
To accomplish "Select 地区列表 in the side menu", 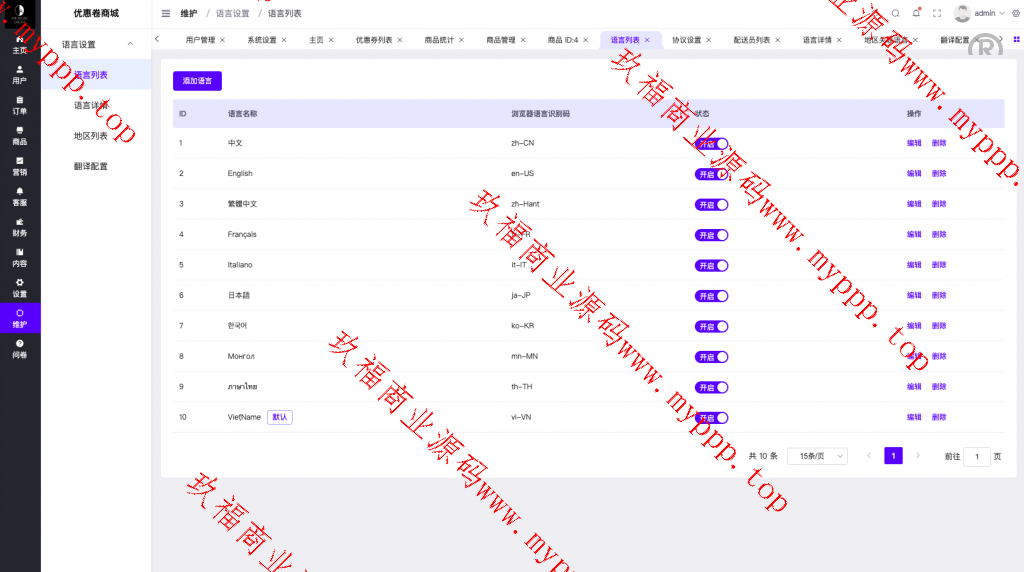I will point(91,136).
